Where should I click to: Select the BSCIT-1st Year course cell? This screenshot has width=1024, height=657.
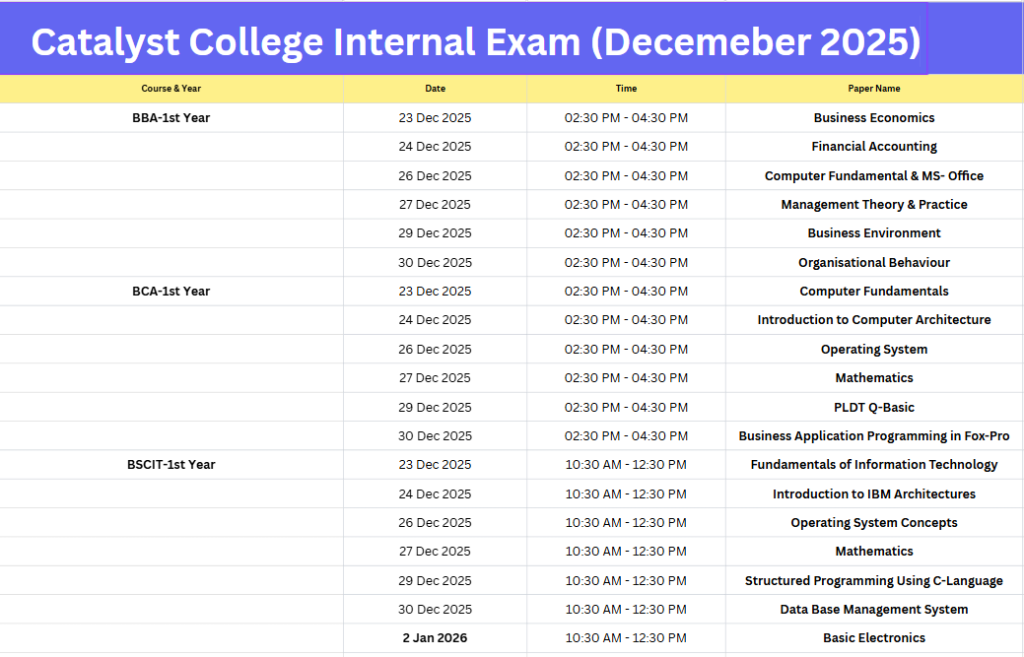[x=171, y=464]
